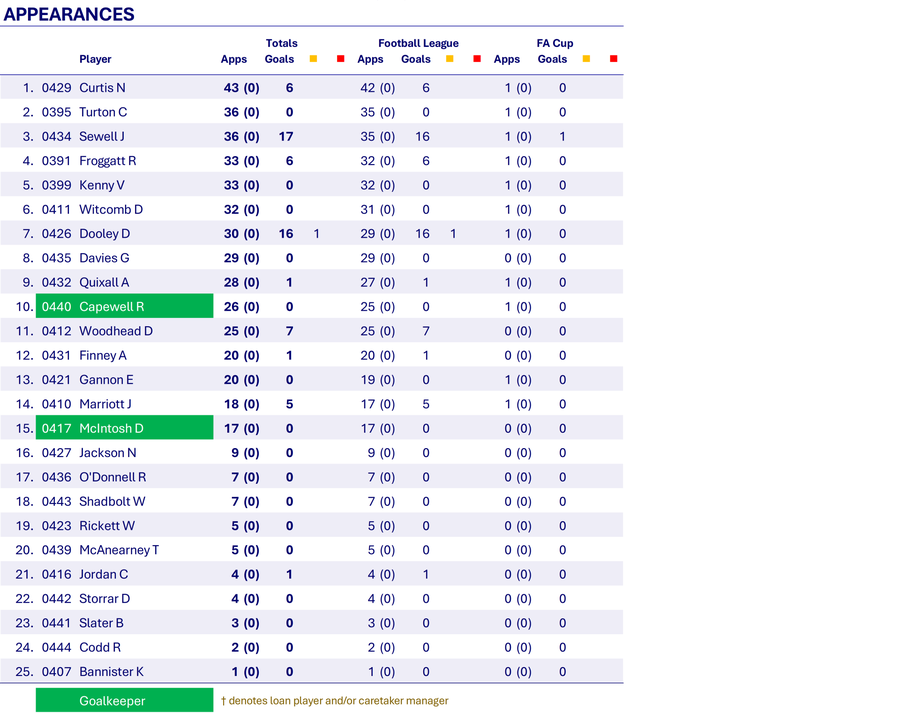Click the Apps header under Totals
This screenshot has width=900, height=713.
click(x=234, y=59)
